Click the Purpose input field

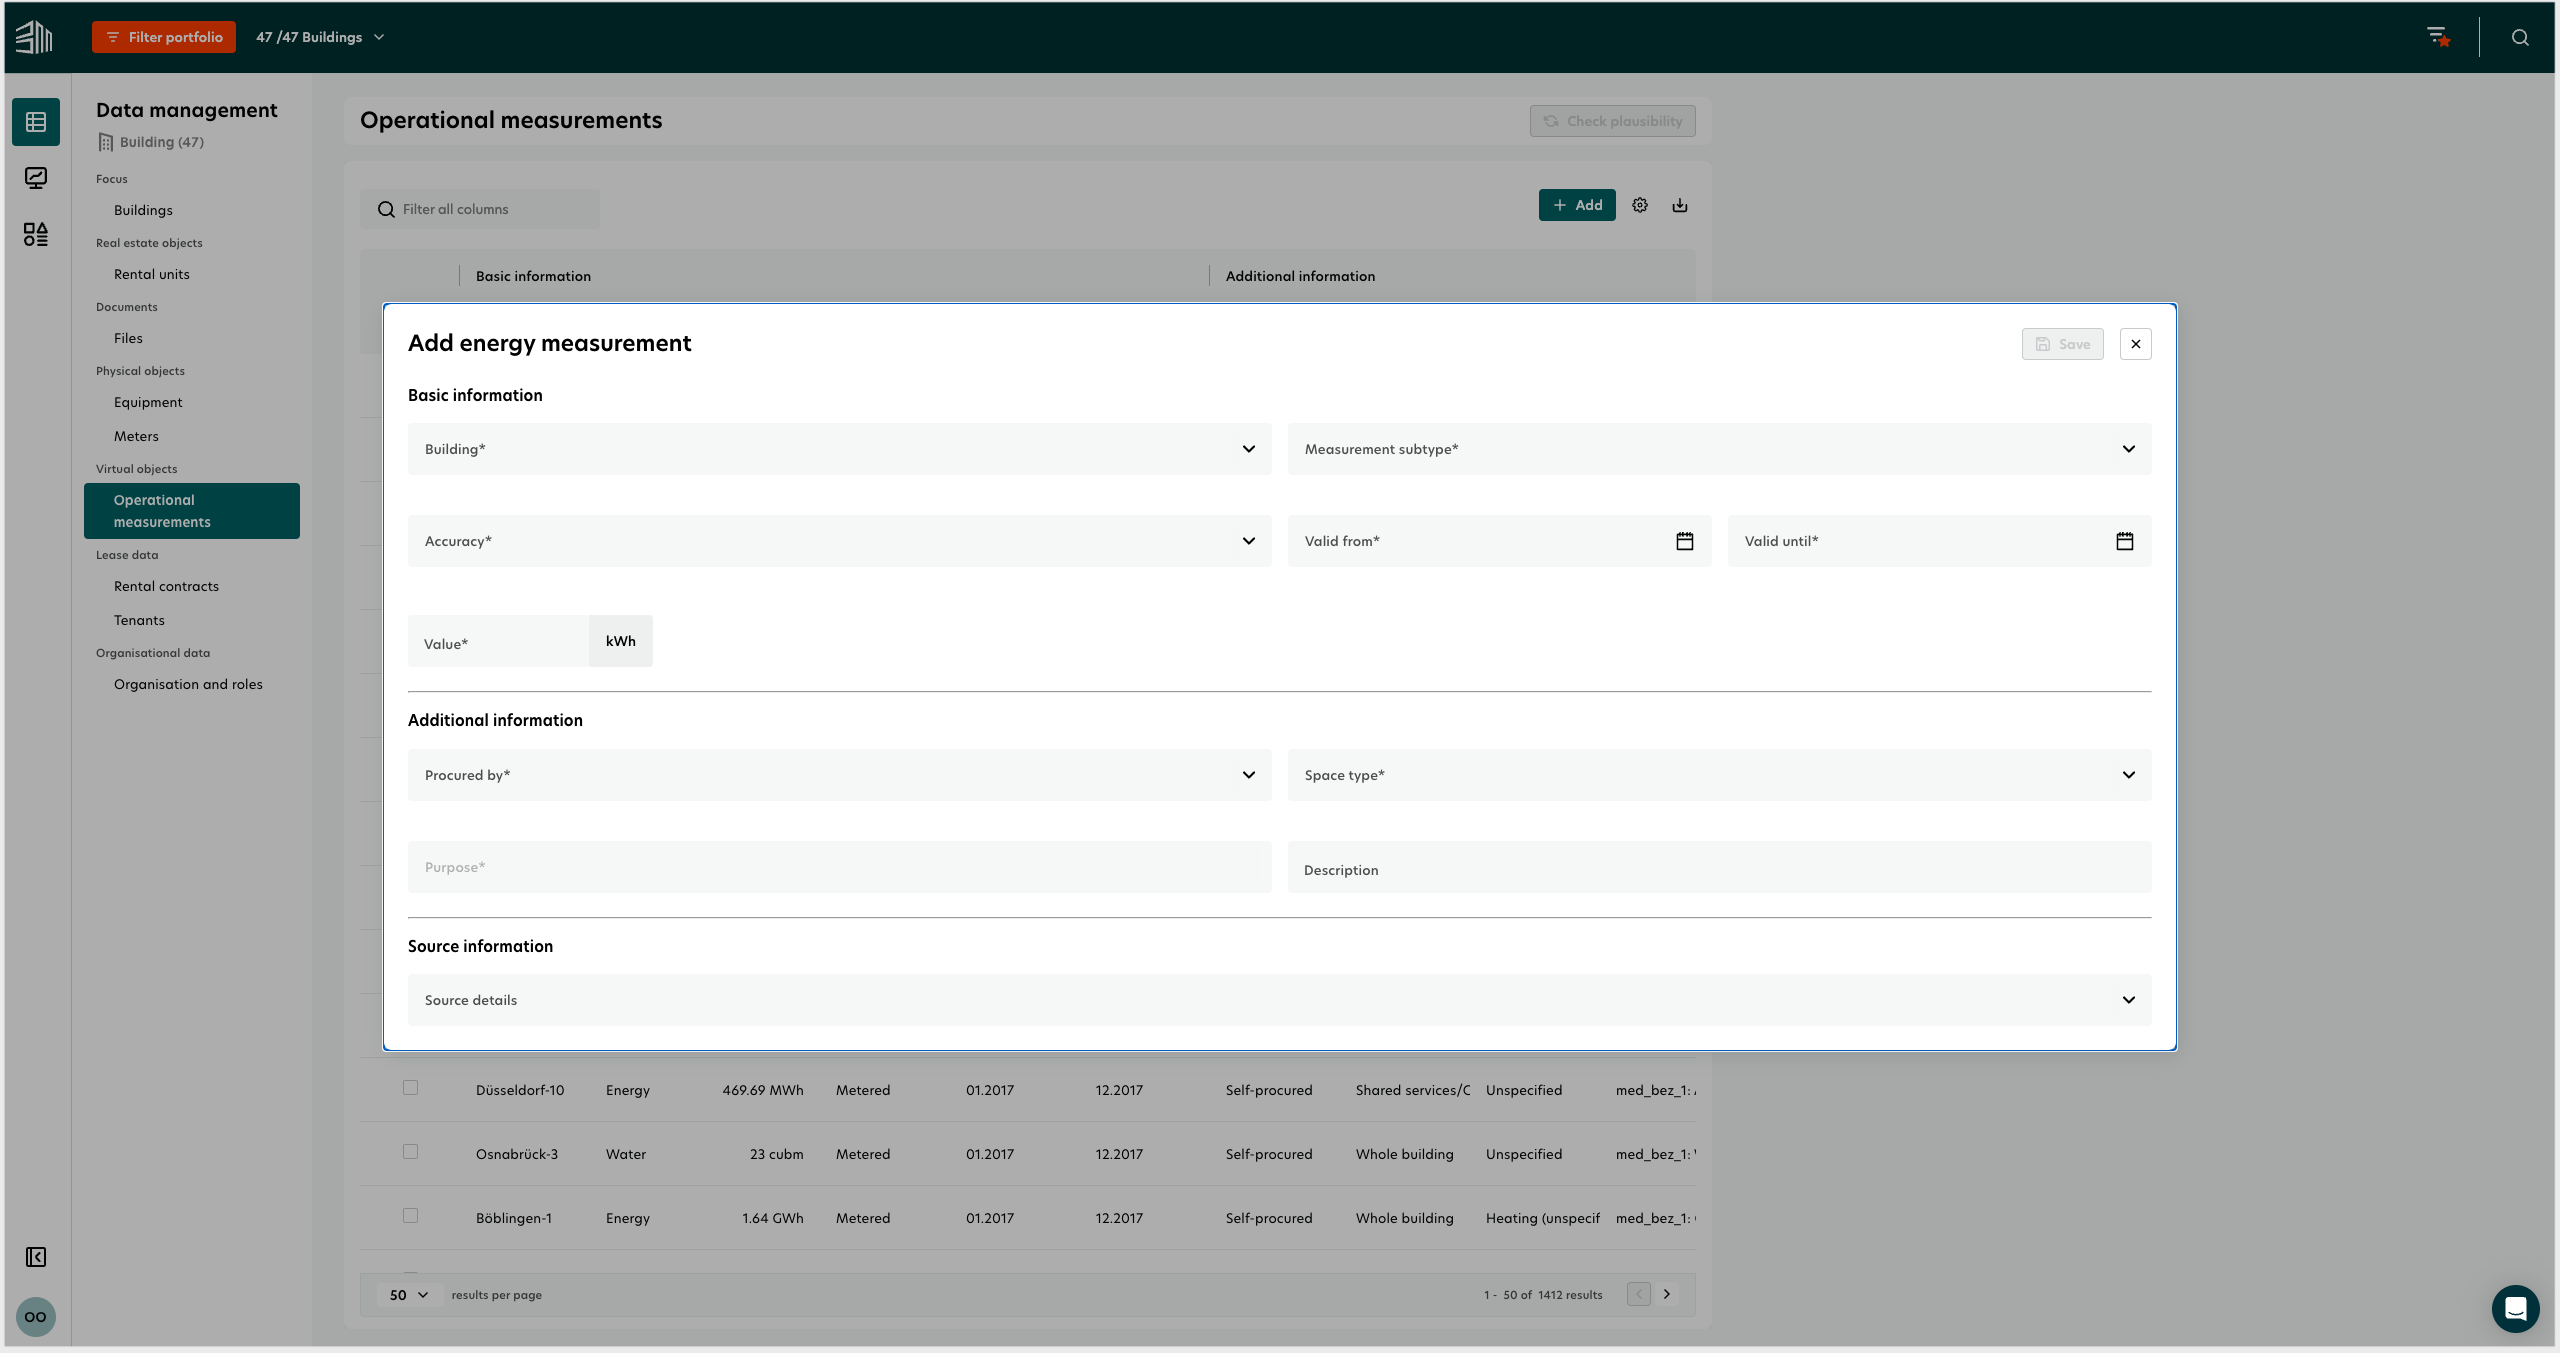click(x=840, y=867)
